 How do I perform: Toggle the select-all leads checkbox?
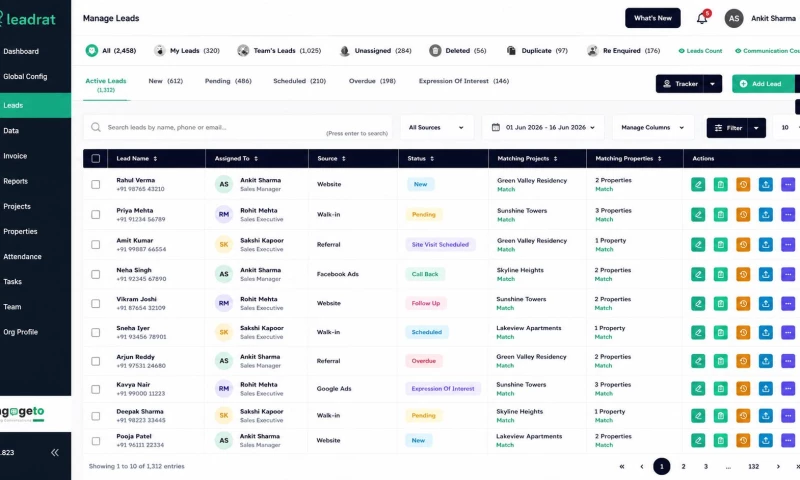point(95,159)
